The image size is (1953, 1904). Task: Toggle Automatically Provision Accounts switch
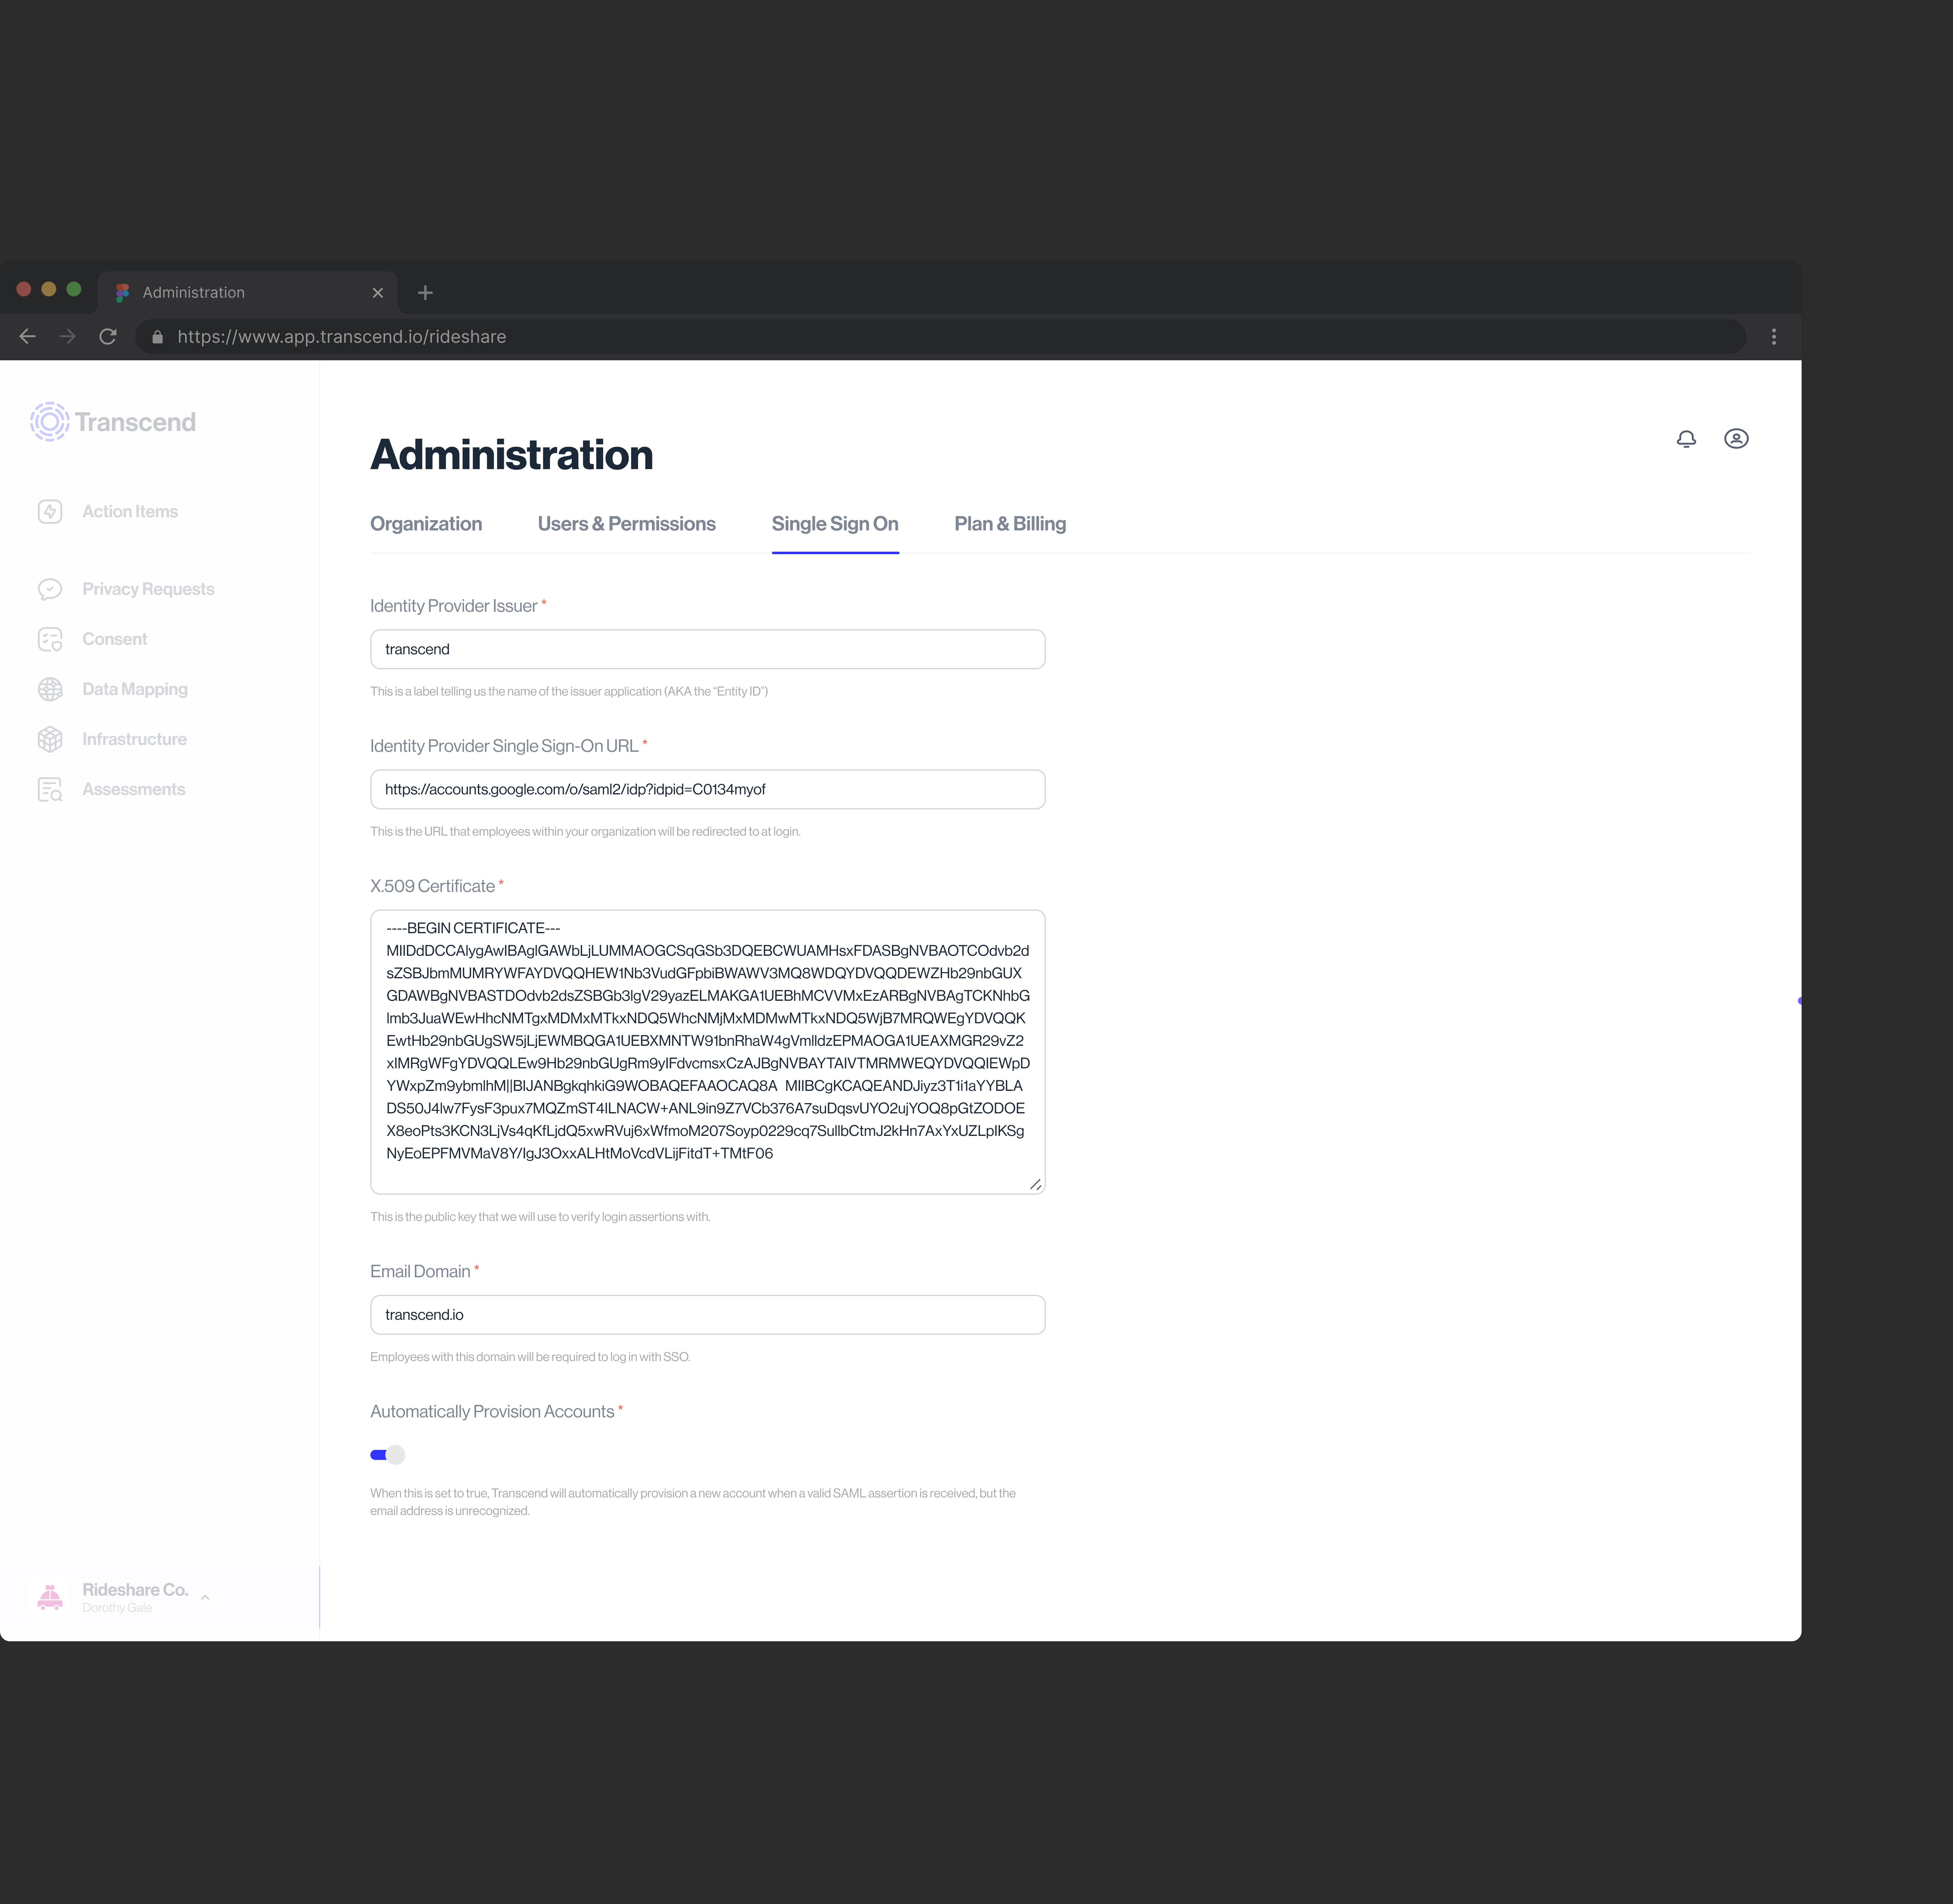coord(388,1455)
